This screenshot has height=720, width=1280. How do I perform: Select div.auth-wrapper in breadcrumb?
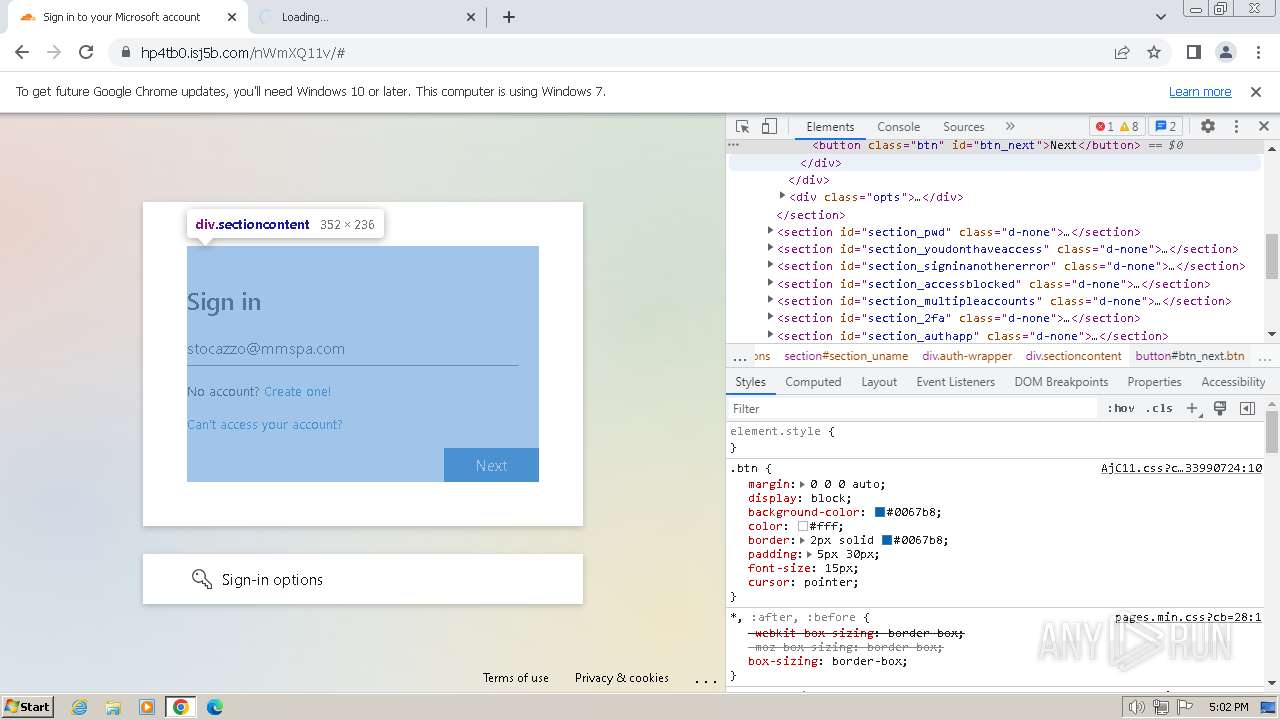pos(967,356)
